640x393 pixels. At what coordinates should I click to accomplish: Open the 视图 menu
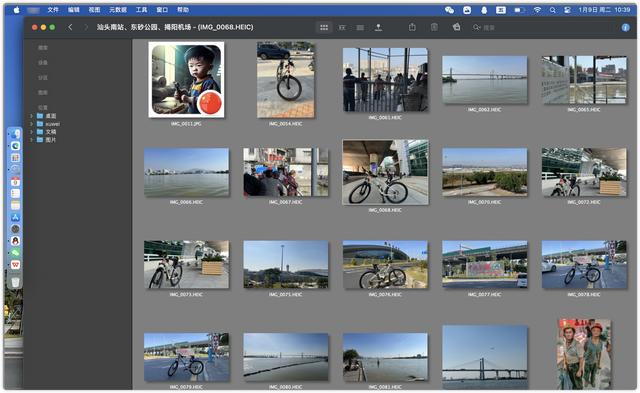point(94,10)
